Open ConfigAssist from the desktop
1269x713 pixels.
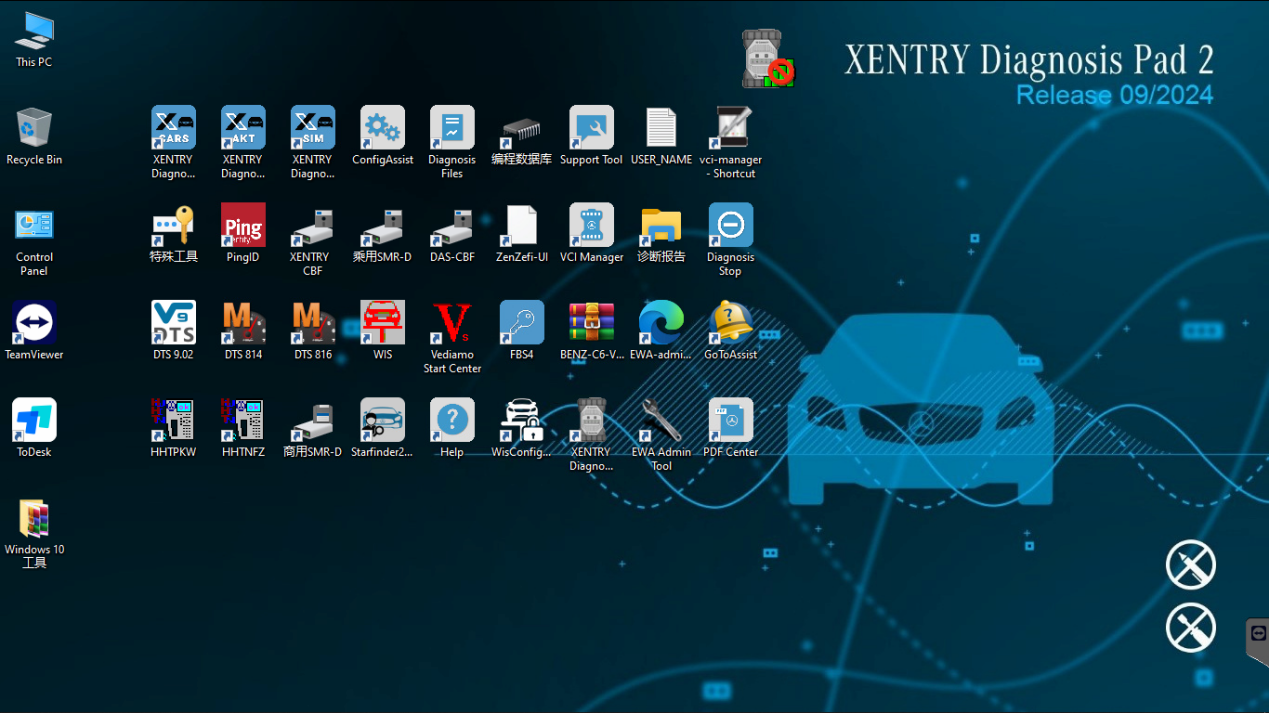382,129
